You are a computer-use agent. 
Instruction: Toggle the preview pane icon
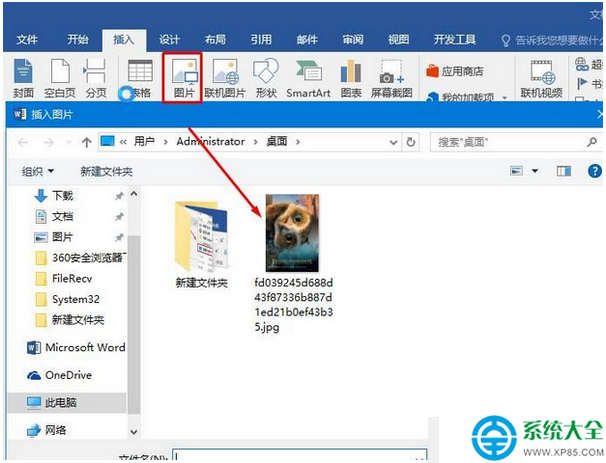(x=563, y=171)
